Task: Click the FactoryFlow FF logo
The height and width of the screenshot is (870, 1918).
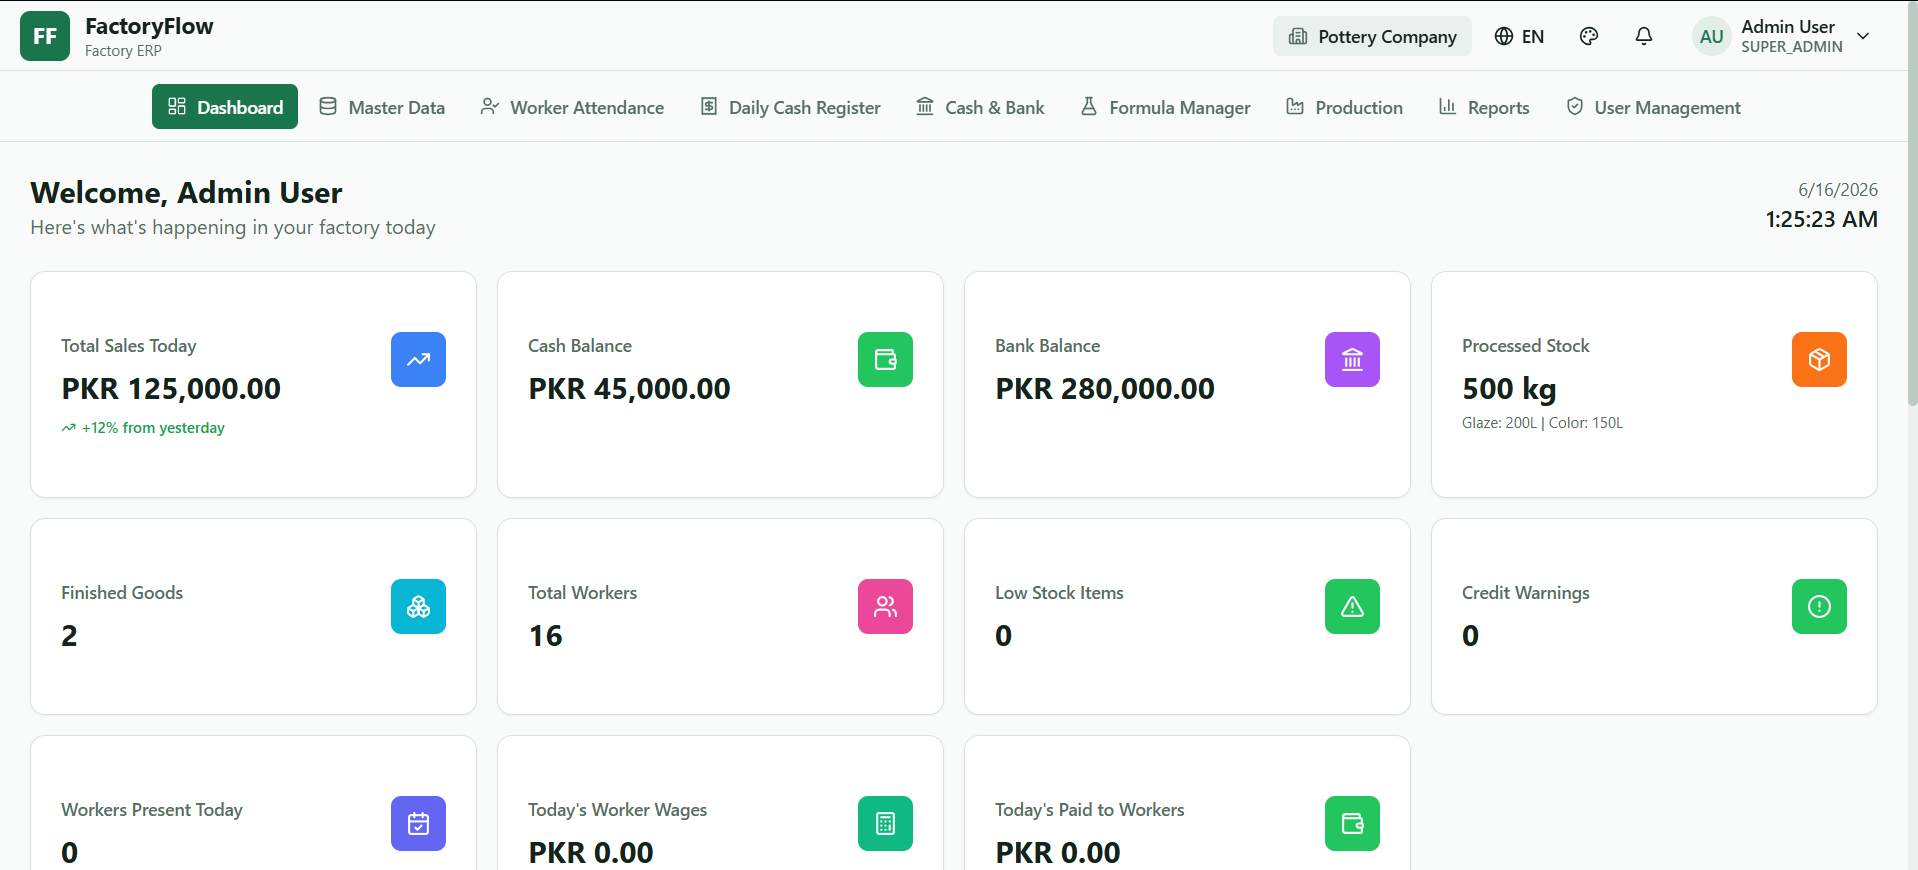Action: pyautogui.click(x=45, y=36)
